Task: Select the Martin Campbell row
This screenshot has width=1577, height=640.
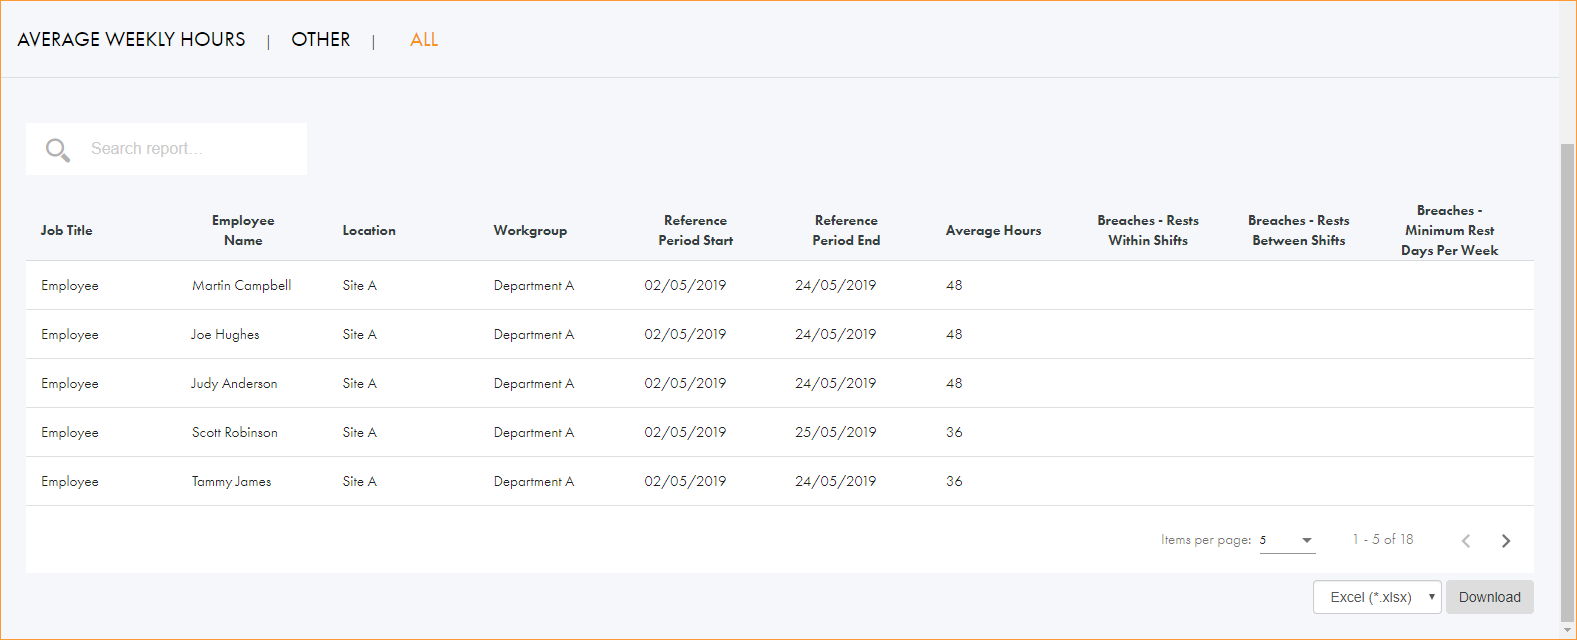Action: click(x=241, y=285)
